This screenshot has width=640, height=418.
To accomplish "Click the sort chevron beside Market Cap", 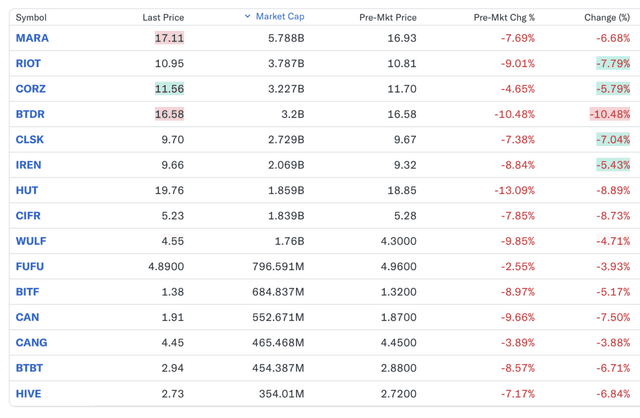I will click(248, 17).
